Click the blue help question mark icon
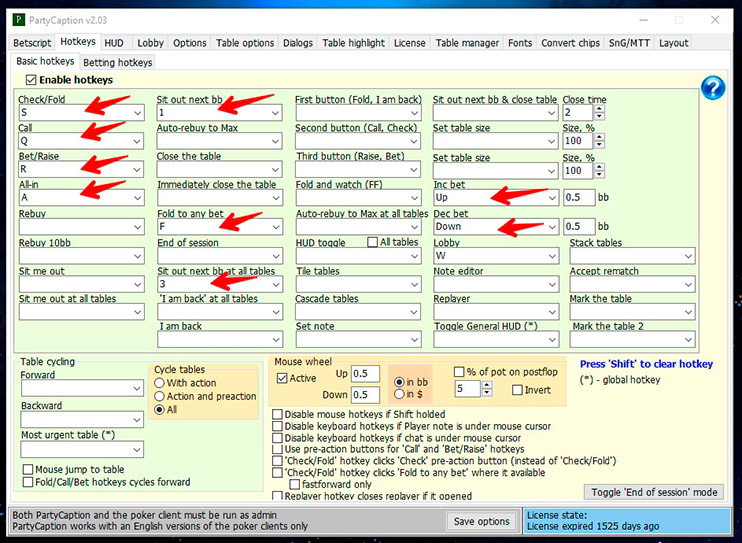 coord(713,88)
